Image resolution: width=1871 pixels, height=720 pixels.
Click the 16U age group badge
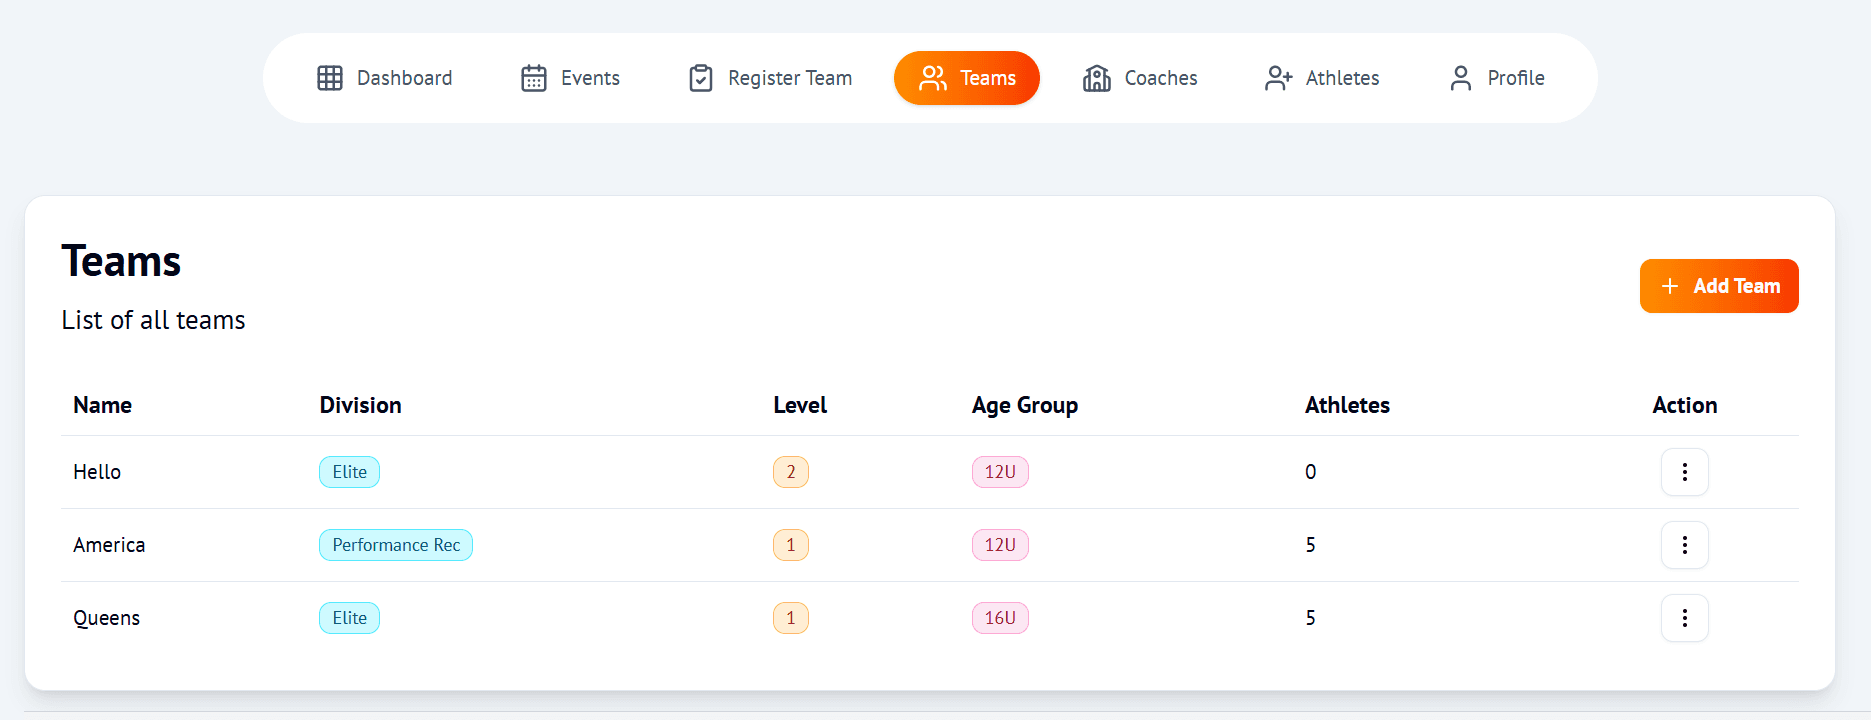(1000, 618)
